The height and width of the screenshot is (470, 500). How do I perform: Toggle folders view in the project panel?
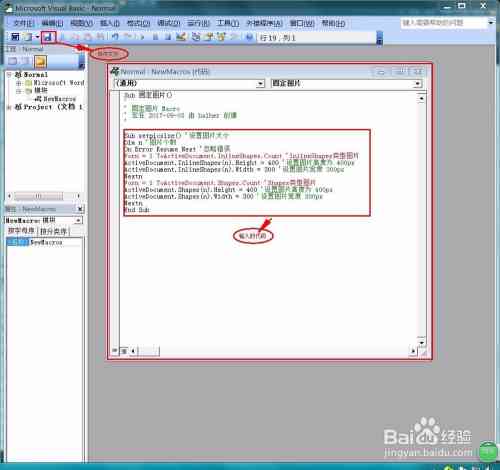tap(40, 61)
